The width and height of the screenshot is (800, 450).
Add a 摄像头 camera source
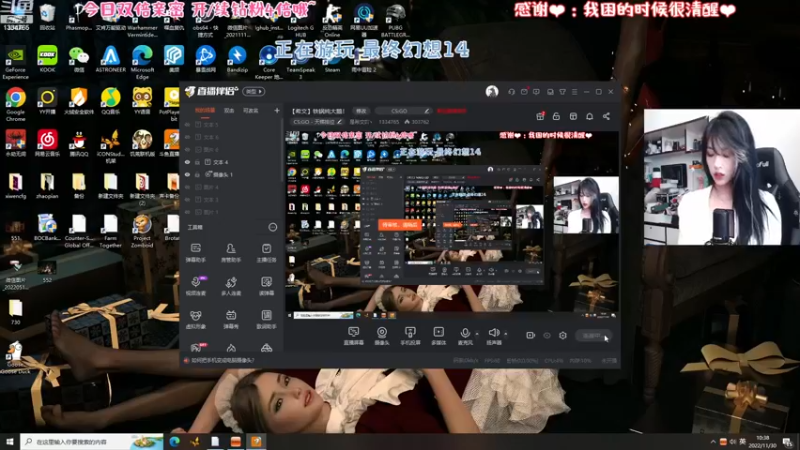pos(382,336)
